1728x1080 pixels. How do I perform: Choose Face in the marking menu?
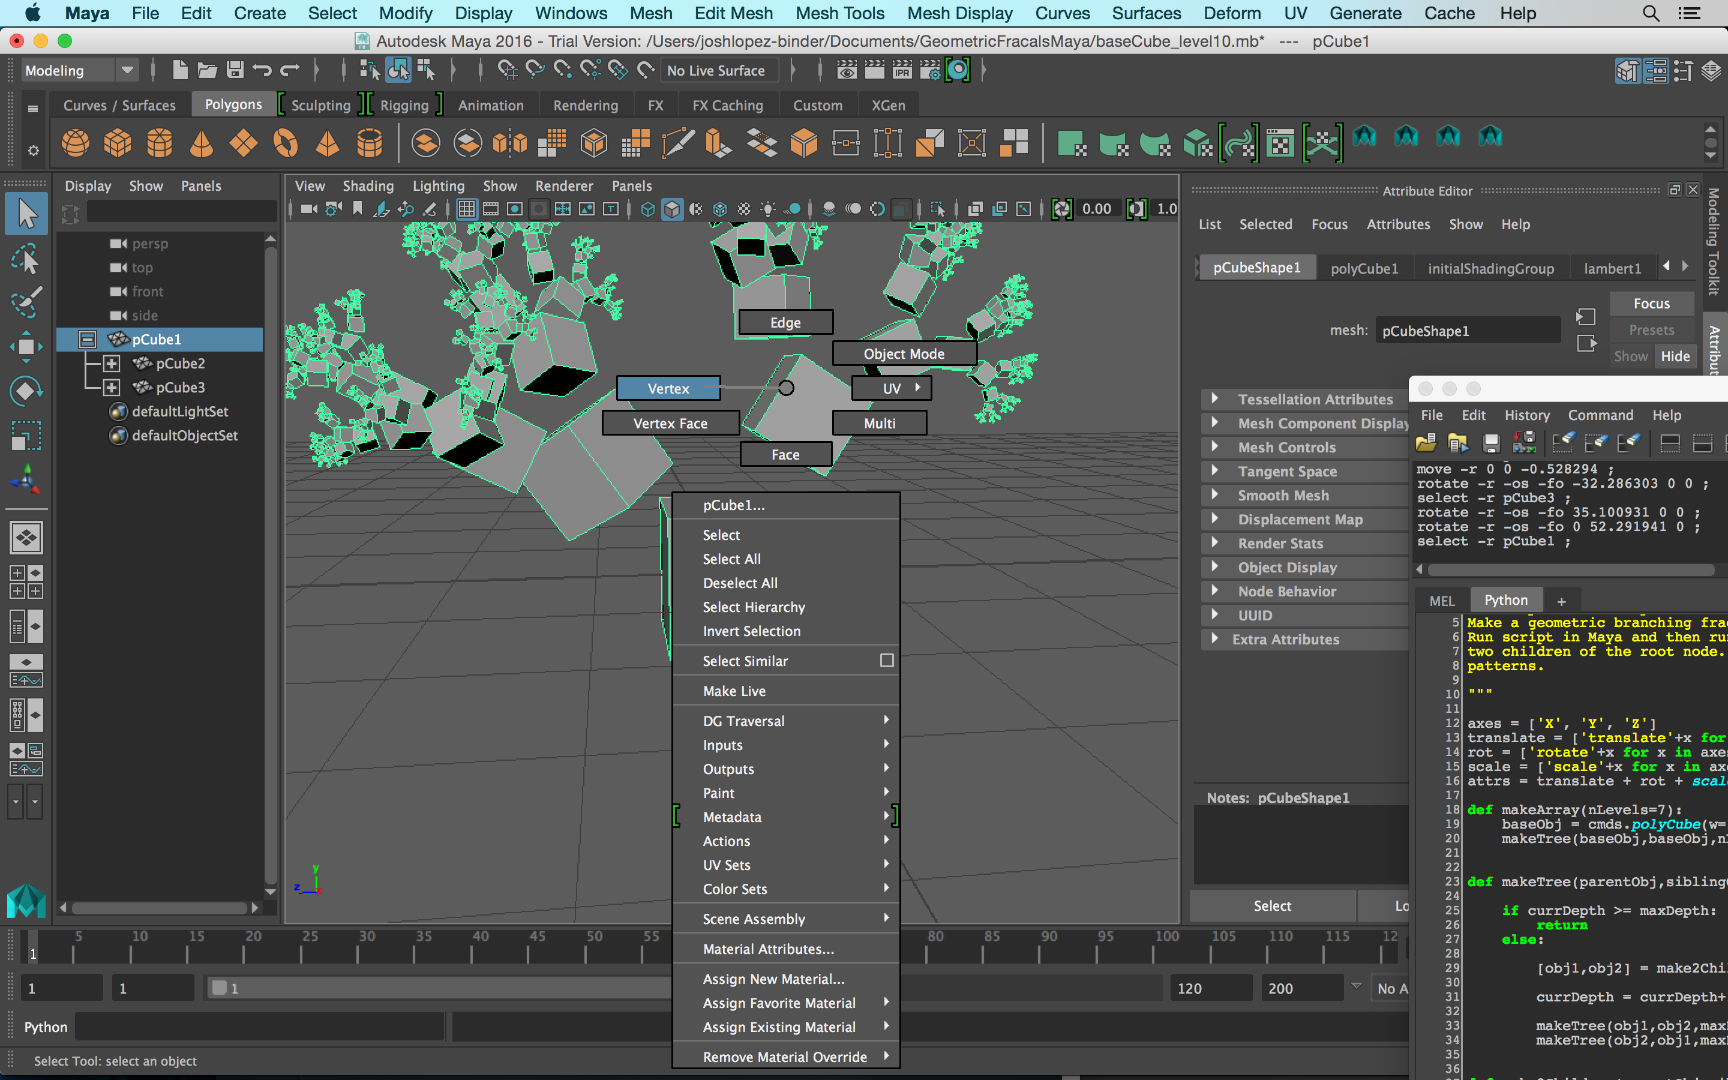(785, 454)
